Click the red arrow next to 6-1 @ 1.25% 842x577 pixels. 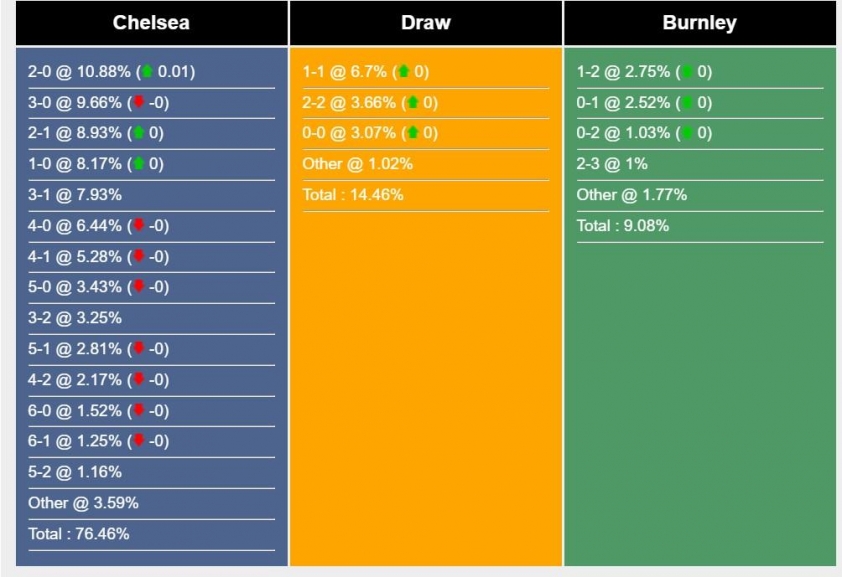139,441
